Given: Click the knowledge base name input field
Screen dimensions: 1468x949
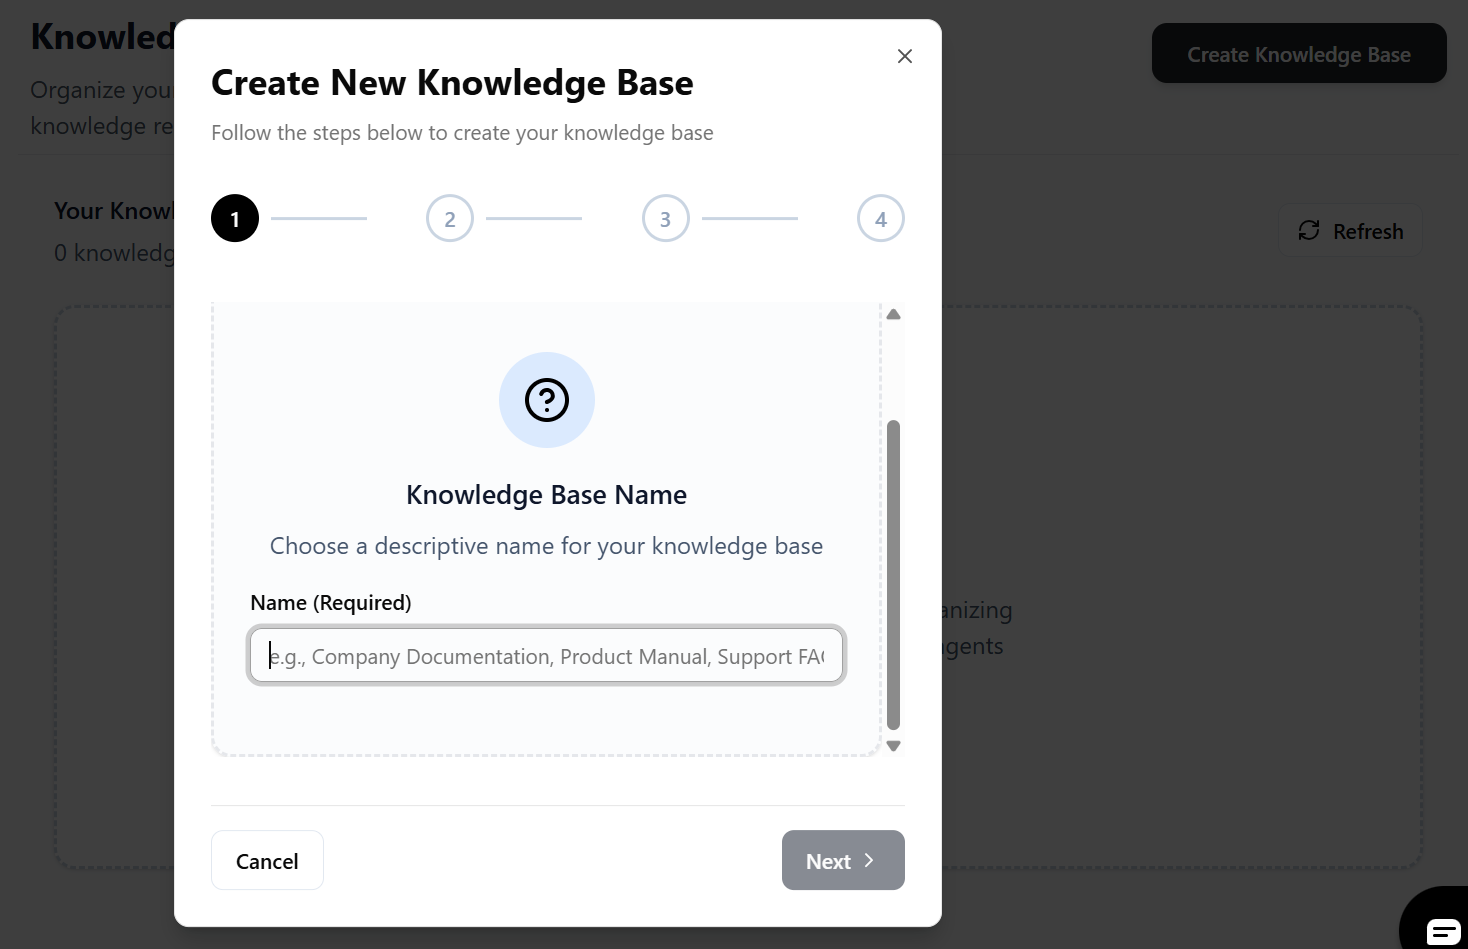Looking at the screenshot, I should (x=546, y=655).
